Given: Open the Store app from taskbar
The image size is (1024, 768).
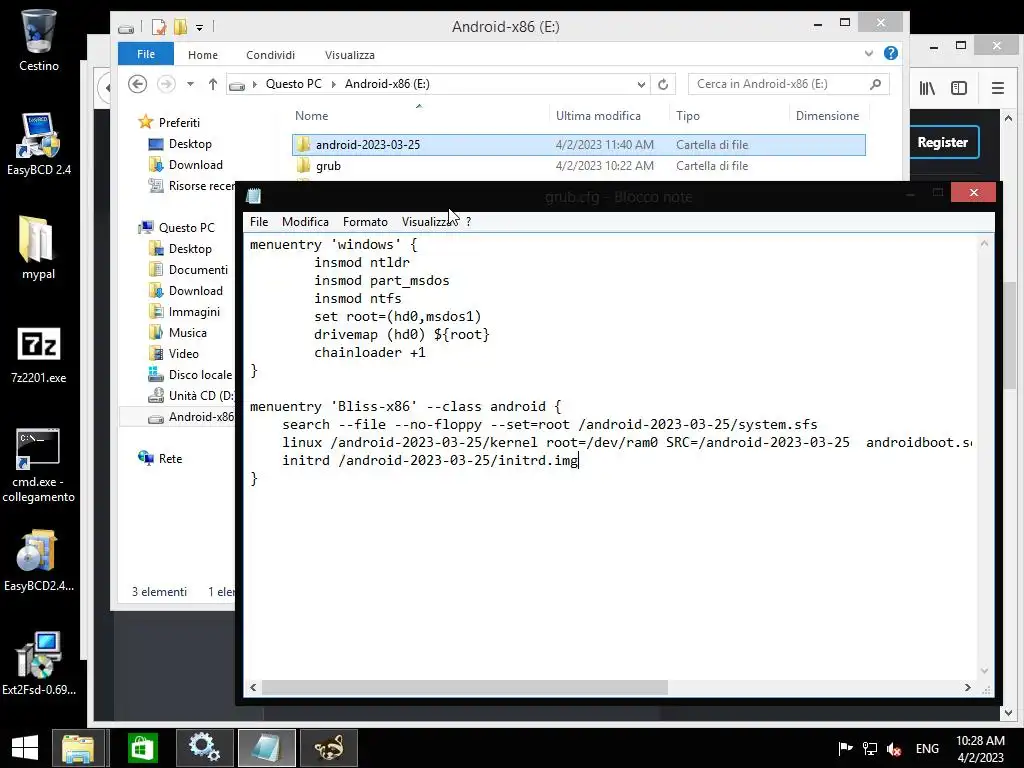Looking at the screenshot, I should tap(142, 748).
